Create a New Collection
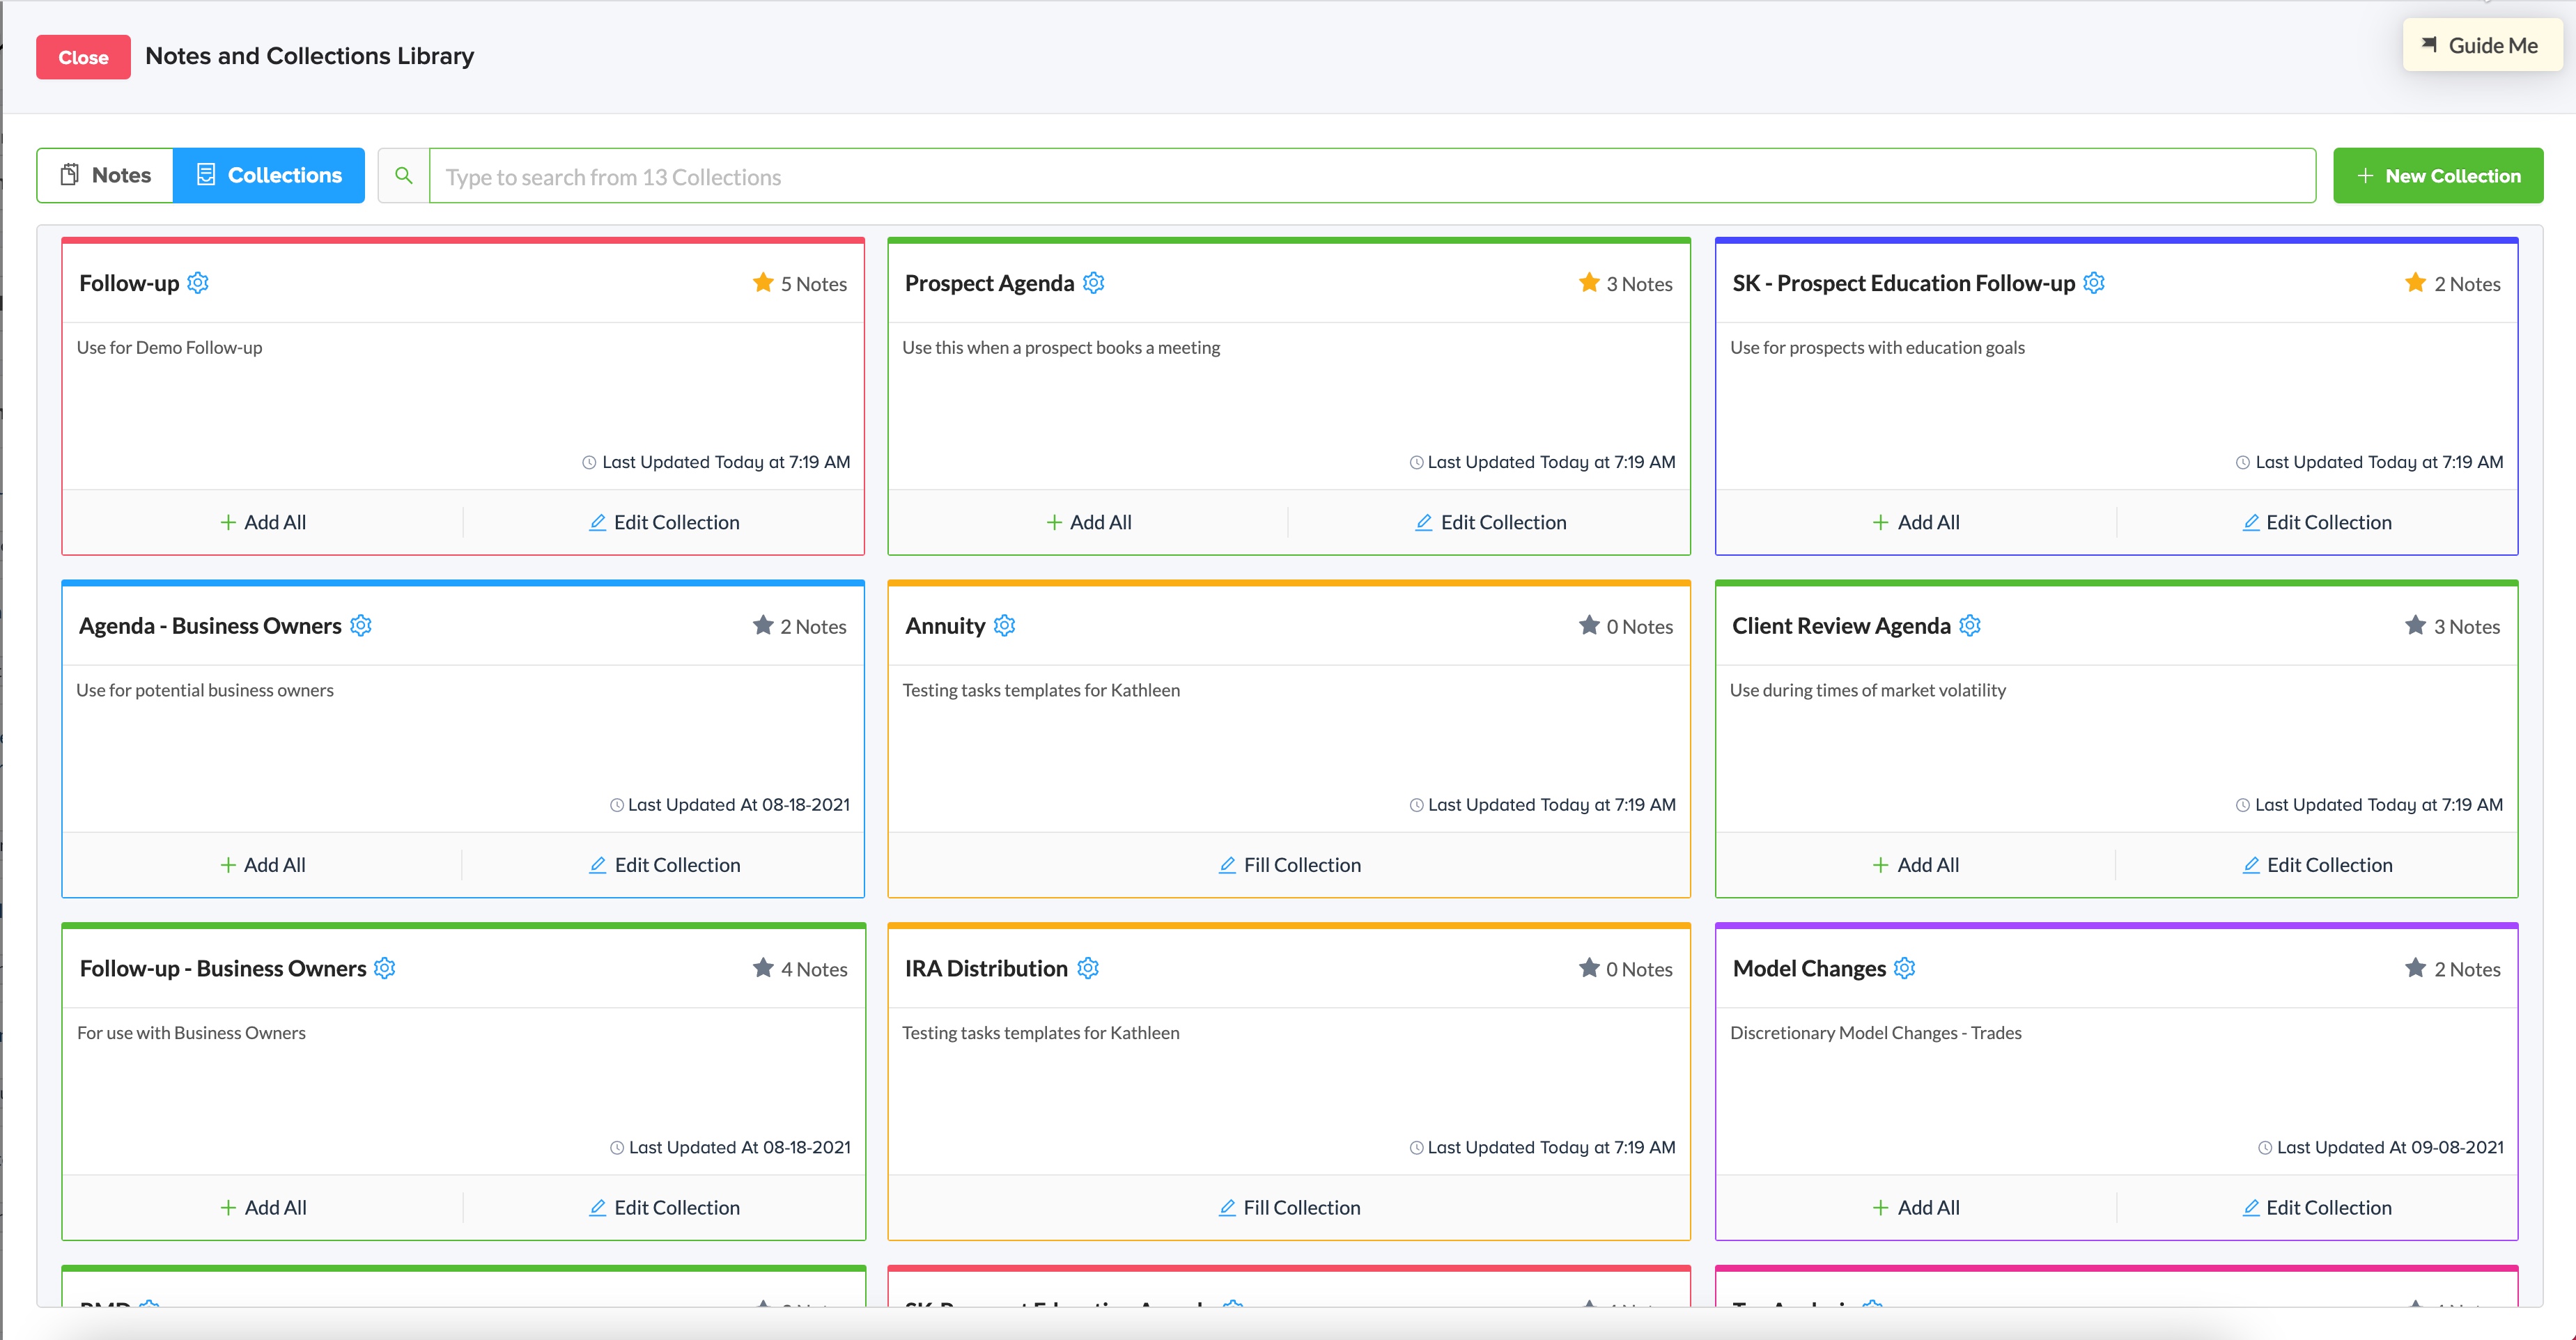Screen dimensions: 2576x1340 2438,176
